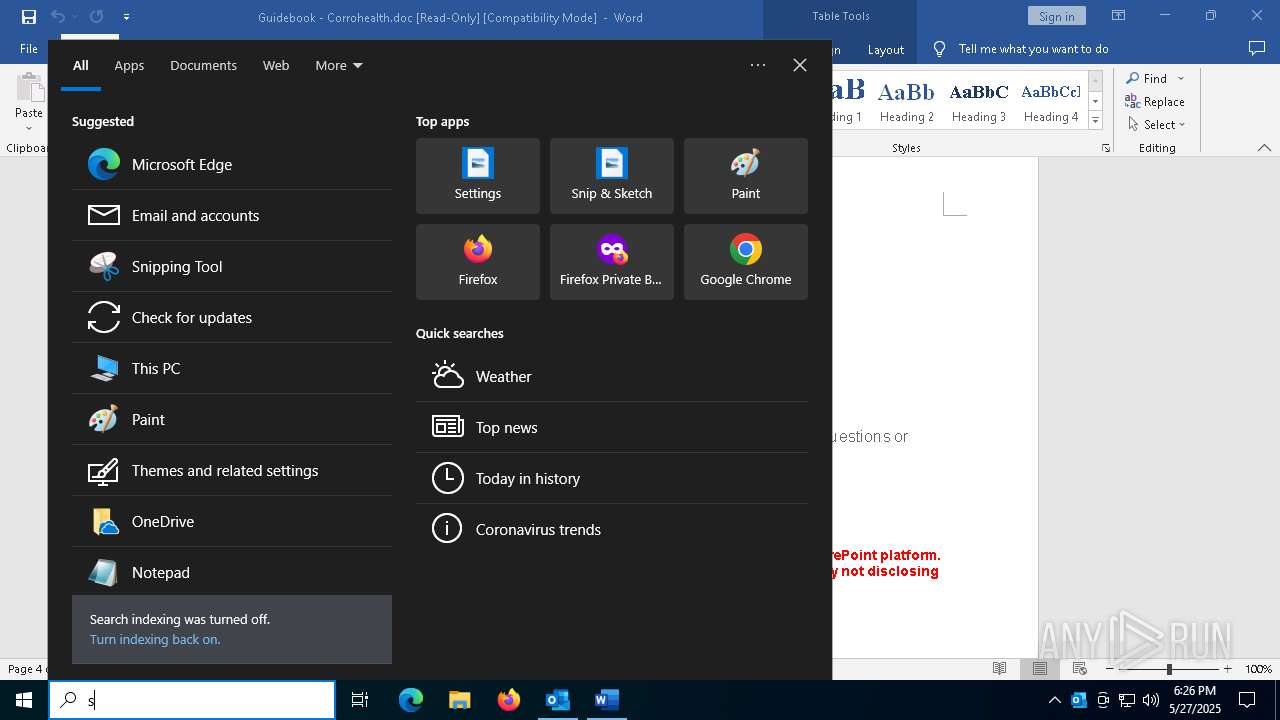Close the search panel

point(800,65)
